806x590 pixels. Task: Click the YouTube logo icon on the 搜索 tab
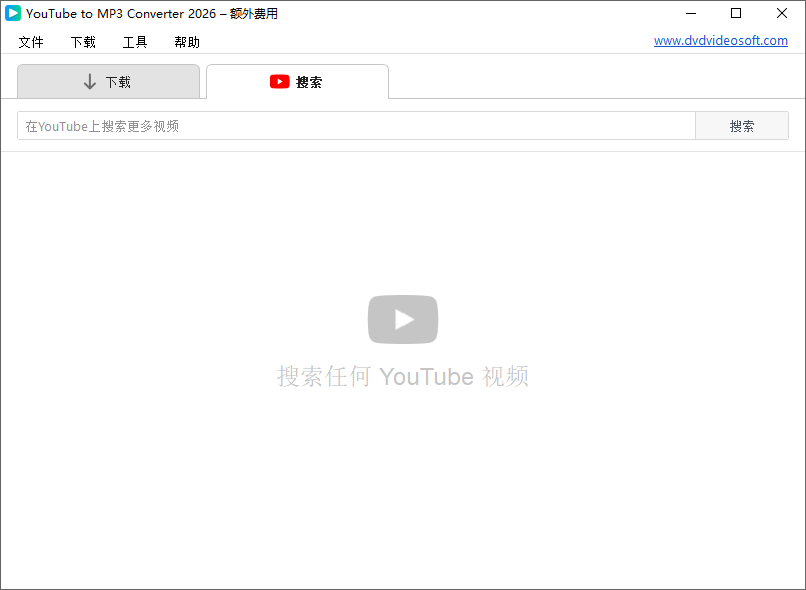tap(280, 82)
